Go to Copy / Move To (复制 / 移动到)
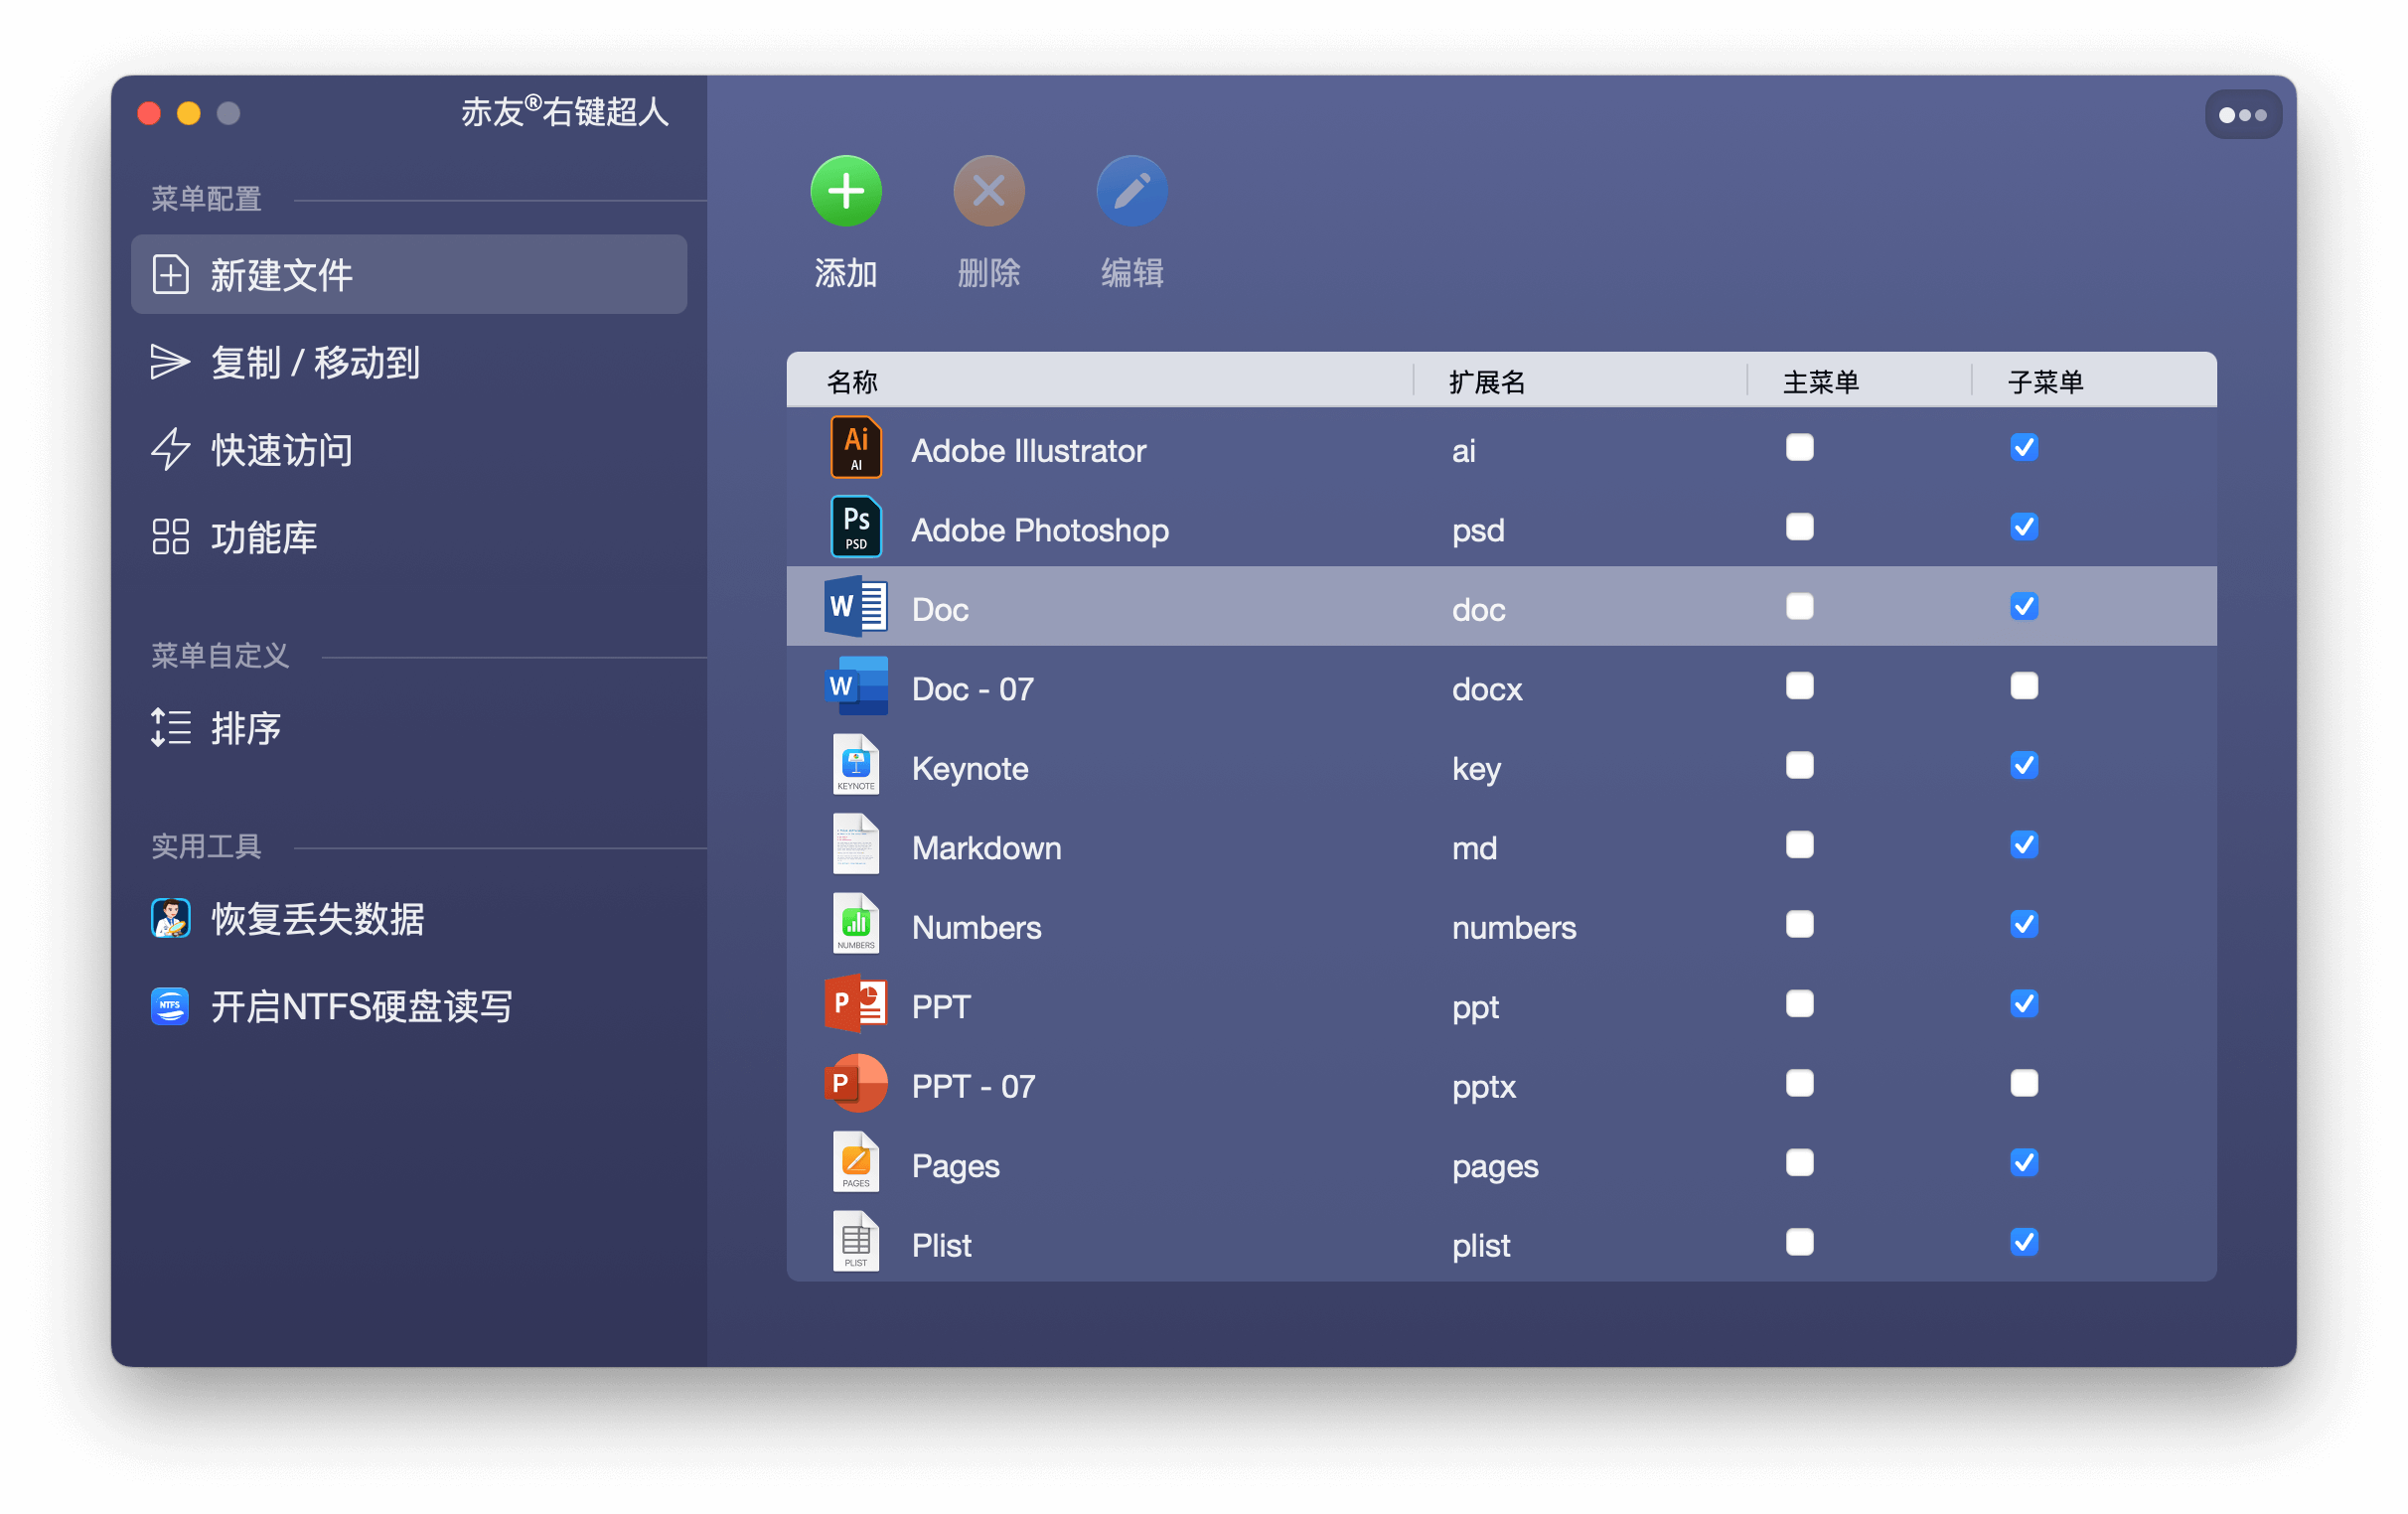2408x1514 pixels. tap(314, 362)
